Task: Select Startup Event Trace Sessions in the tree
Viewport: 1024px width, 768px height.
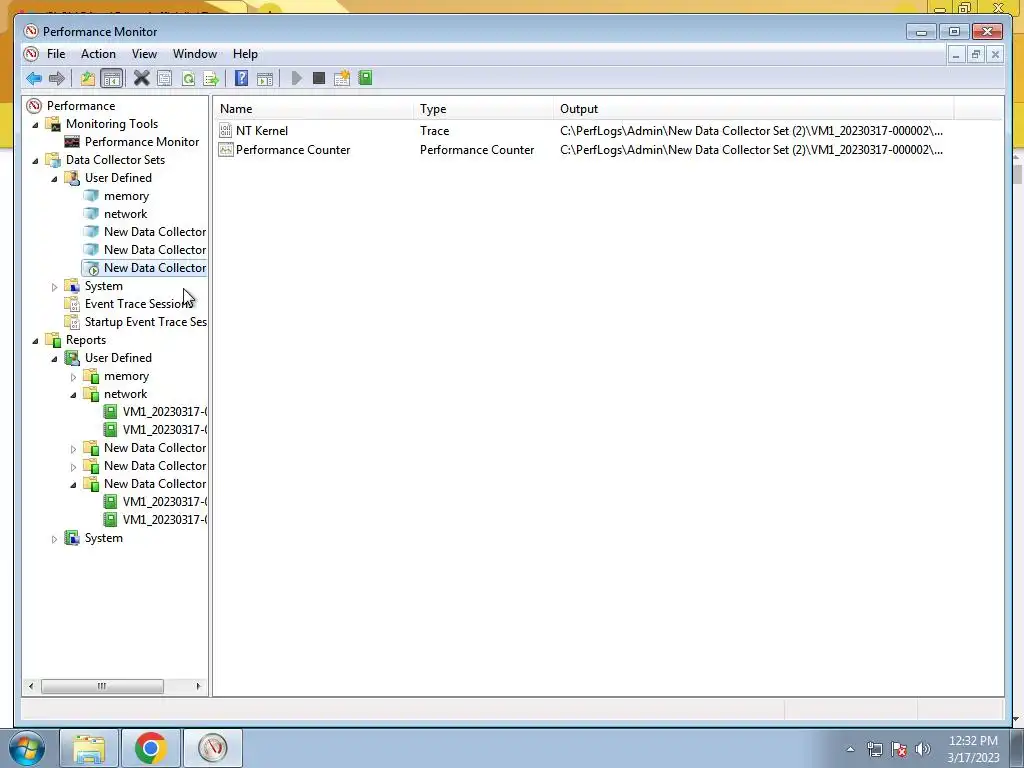Action: tap(146, 322)
